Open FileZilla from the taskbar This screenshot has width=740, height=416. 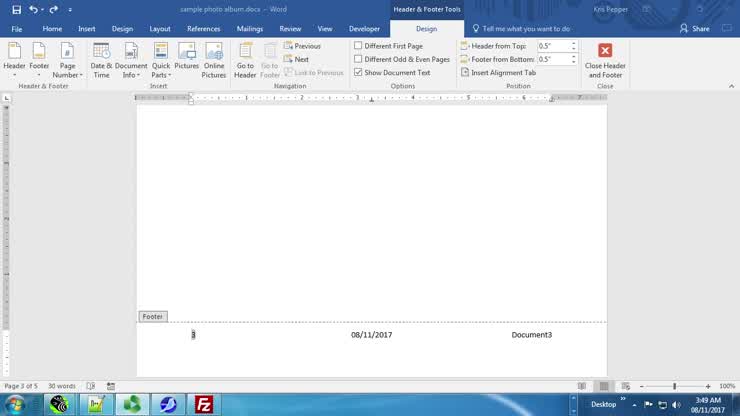click(204, 405)
